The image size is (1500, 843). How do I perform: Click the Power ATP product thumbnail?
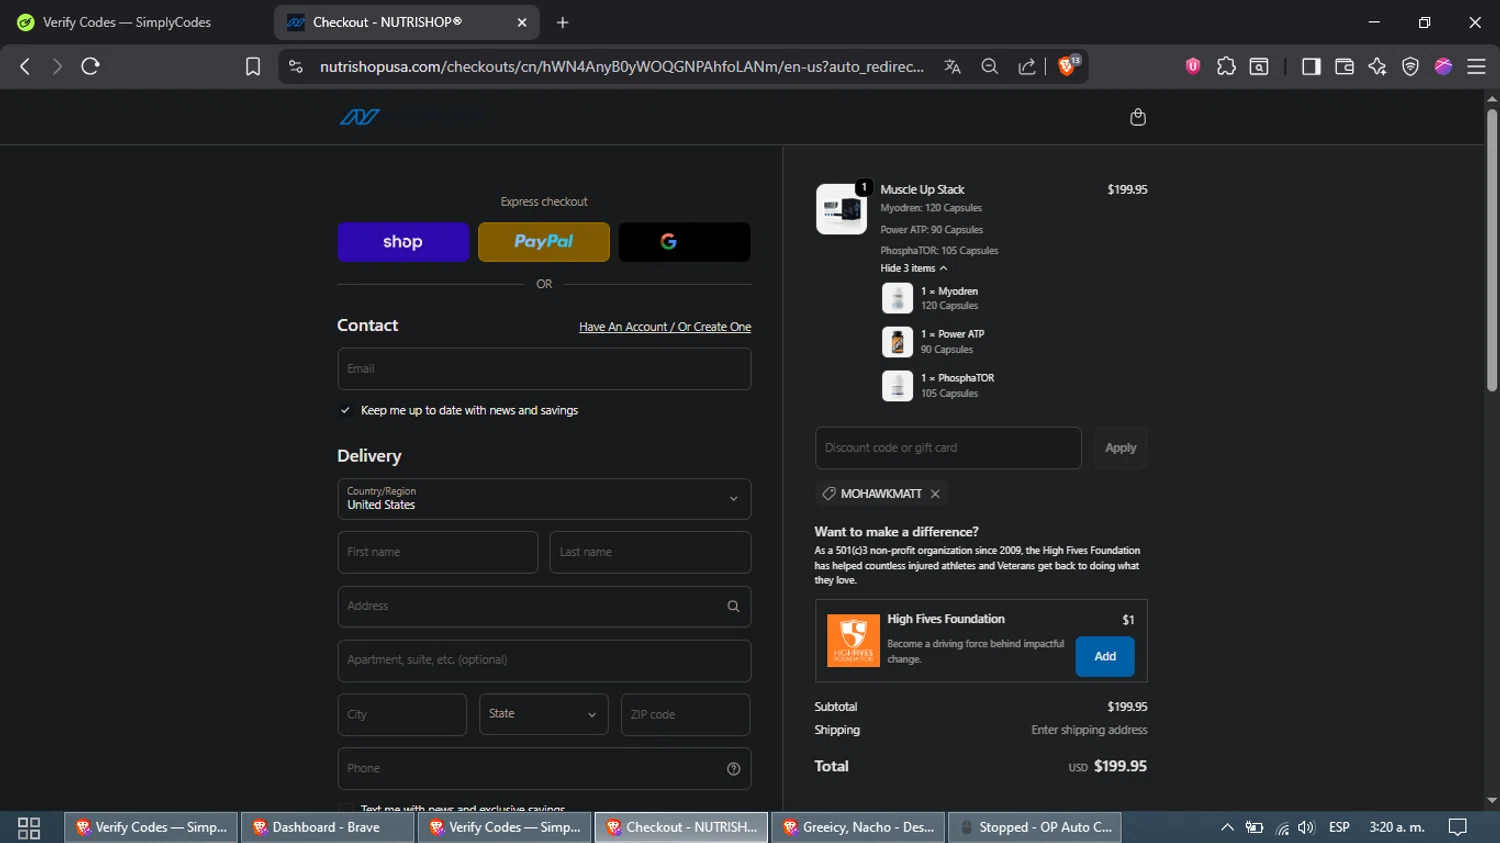[897, 342]
